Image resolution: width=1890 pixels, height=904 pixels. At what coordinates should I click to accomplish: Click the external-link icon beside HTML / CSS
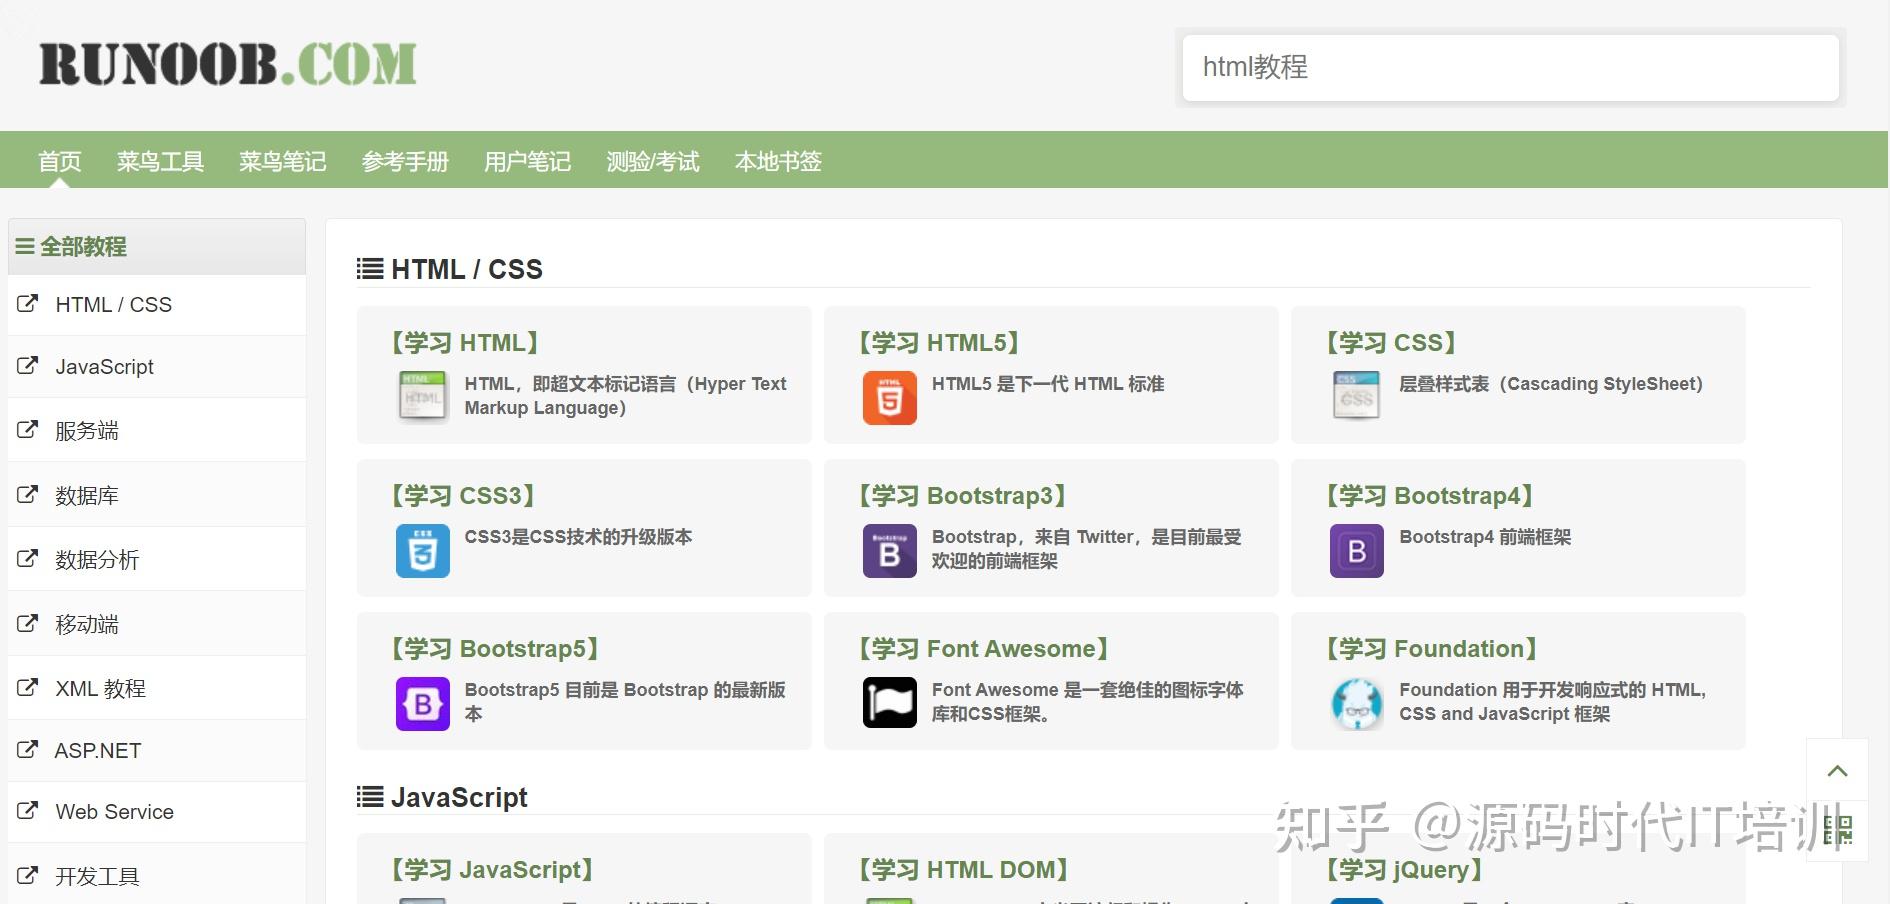point(28,303)
